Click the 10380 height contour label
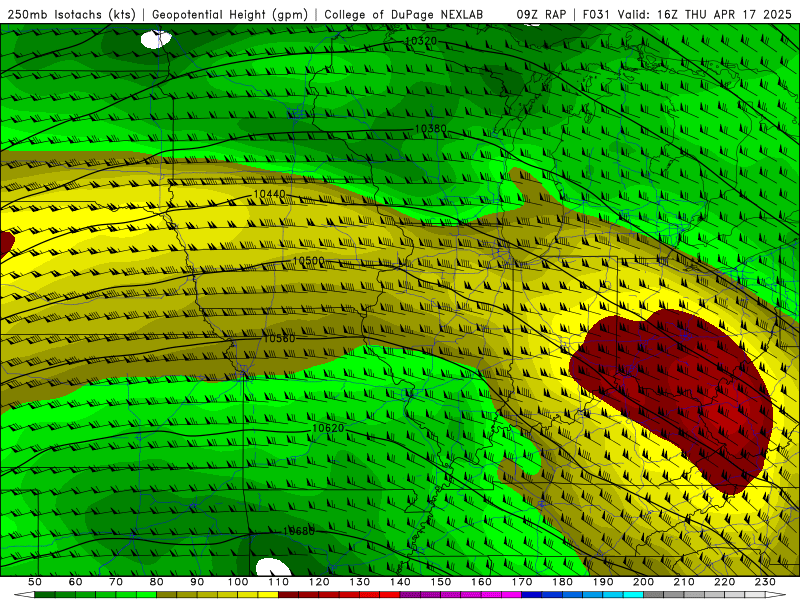The image size is (800, 600). pyautogui.click(x=431, y=129)
